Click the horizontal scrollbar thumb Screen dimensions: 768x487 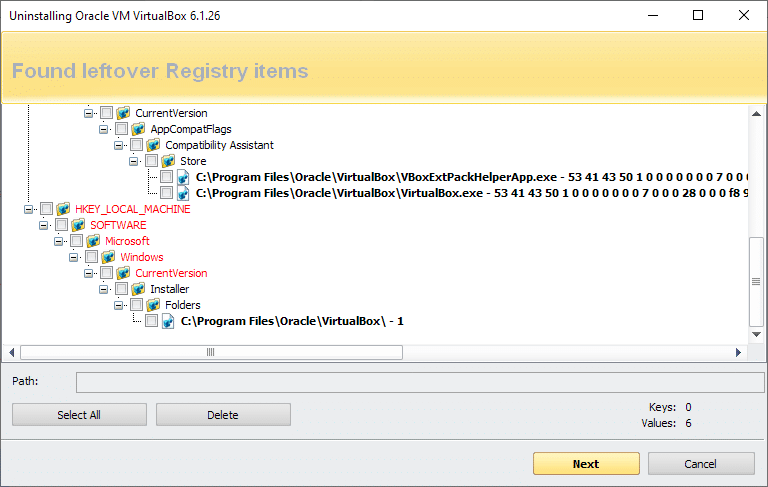[x=211, y=352]
